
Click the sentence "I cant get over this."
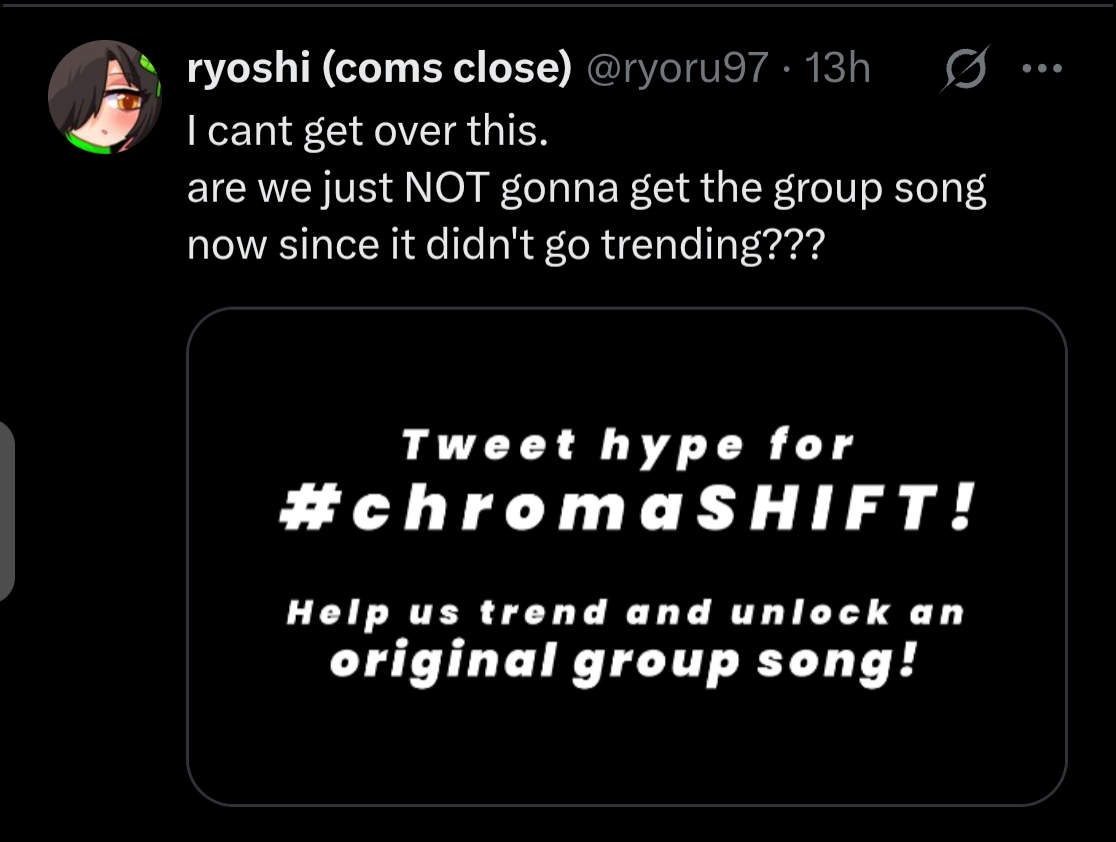pyautogui.click(x=367, y=129)
